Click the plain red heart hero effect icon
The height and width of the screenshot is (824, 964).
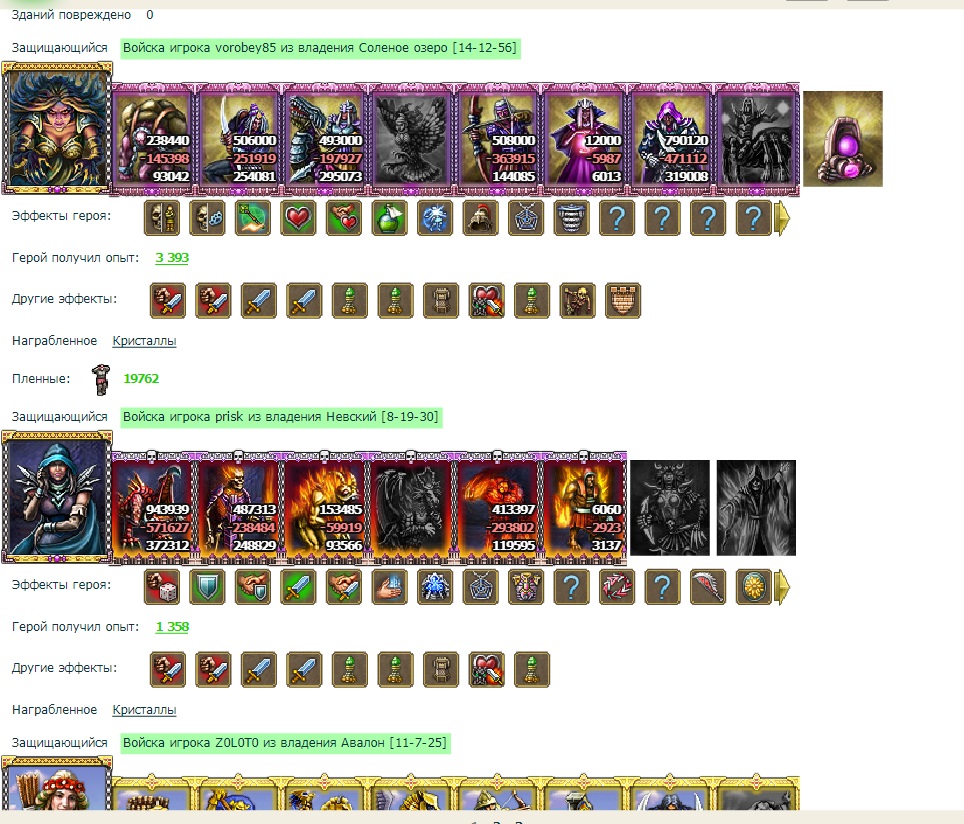(298, 218)
